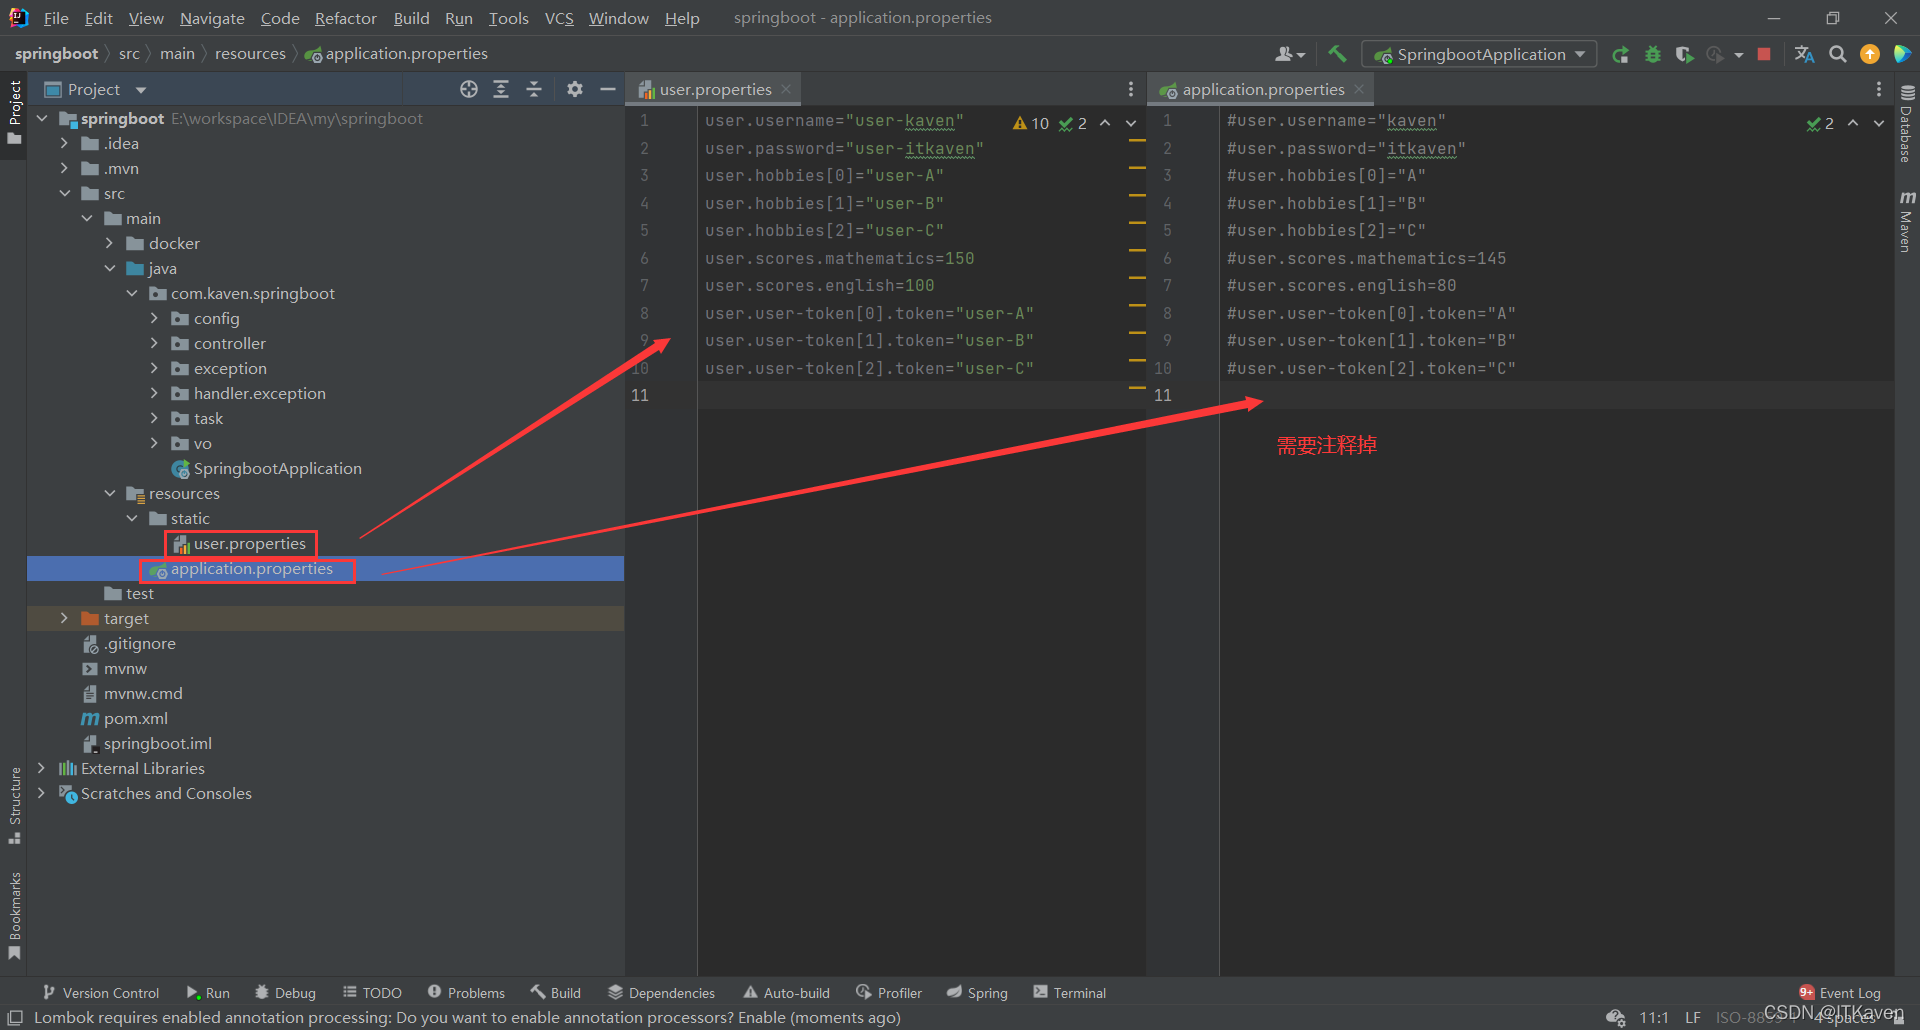Open tab options menu beside application.properties
The image size is (1920, 1030).
tap(1879, 89)
